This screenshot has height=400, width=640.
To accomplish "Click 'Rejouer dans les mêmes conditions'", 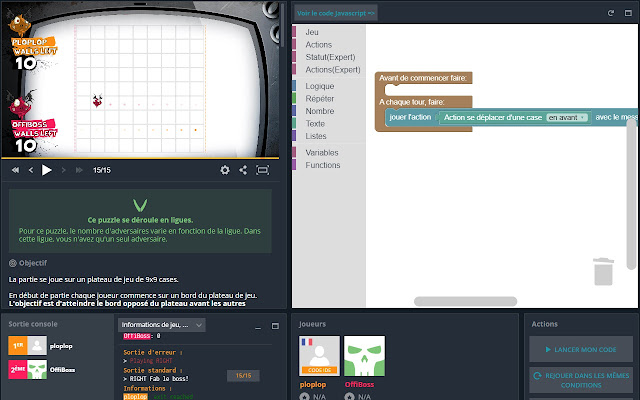I will 581,380.
